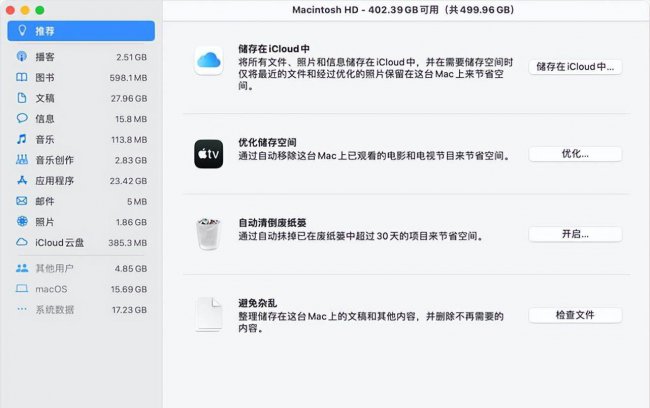Image resolution: width=650 pixels, height=408 pixels.
Task: Click the 系统数据 label
Action: point(54,310)
